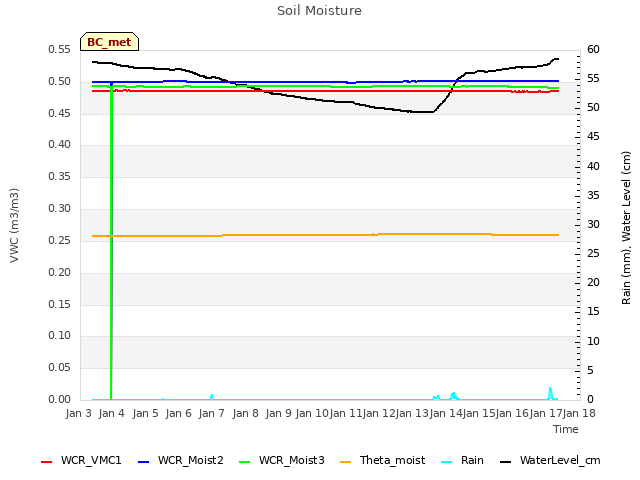Click the Rain (mm), Water Level (cm) axis label
This screenshot has width=640, height=480.
(626, 228)
